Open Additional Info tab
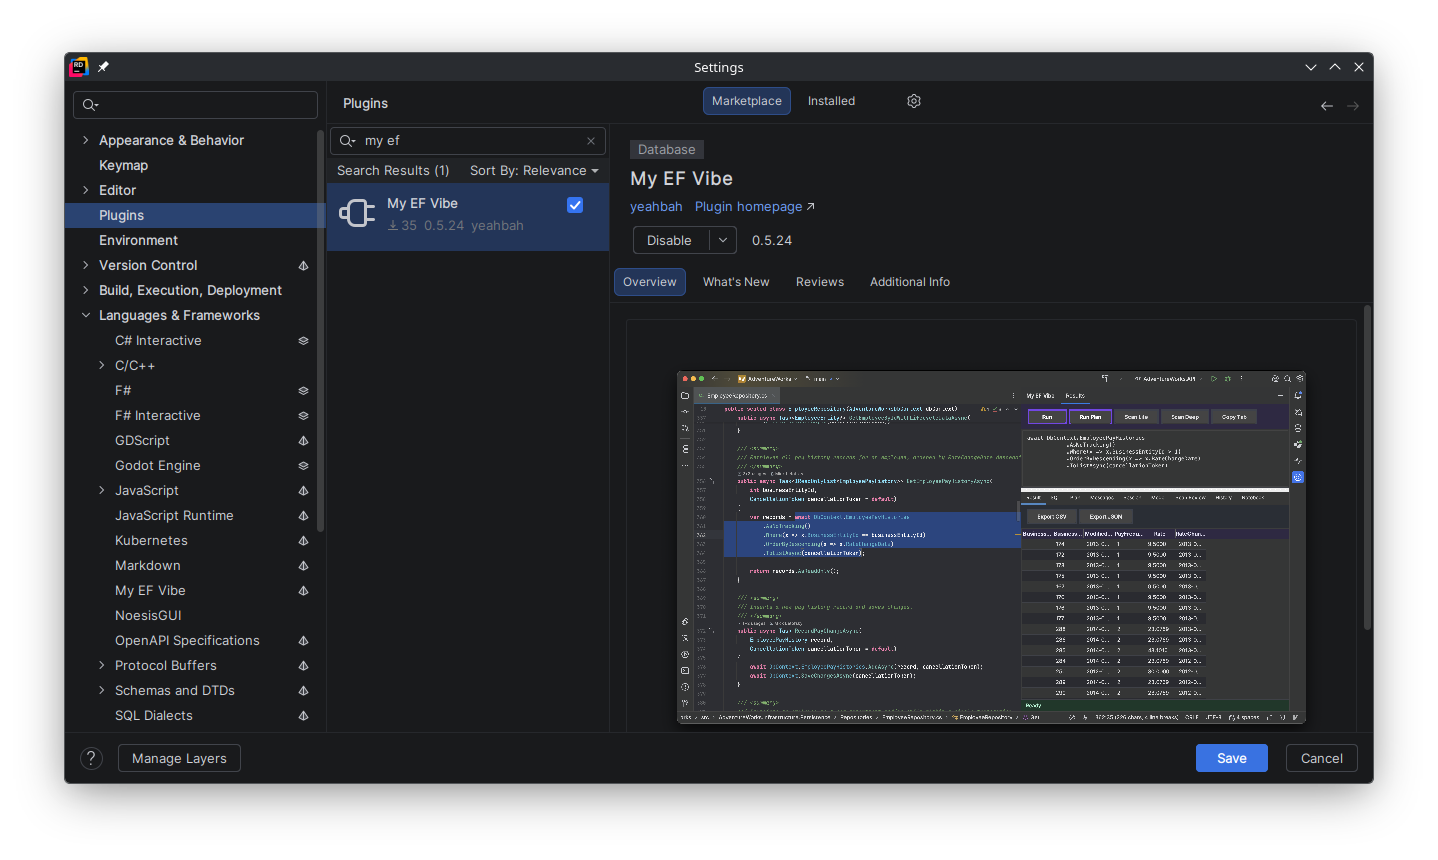 click(x=910, y=282)
